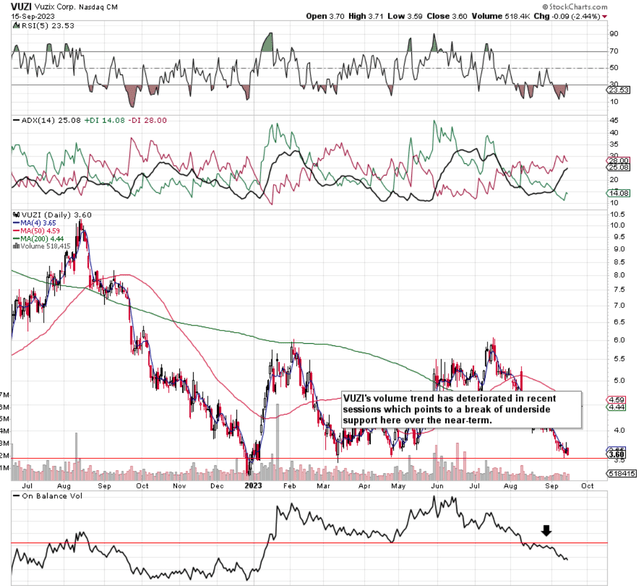
Task: Click the Sep label near the axis end
Action: coord(551,486)
